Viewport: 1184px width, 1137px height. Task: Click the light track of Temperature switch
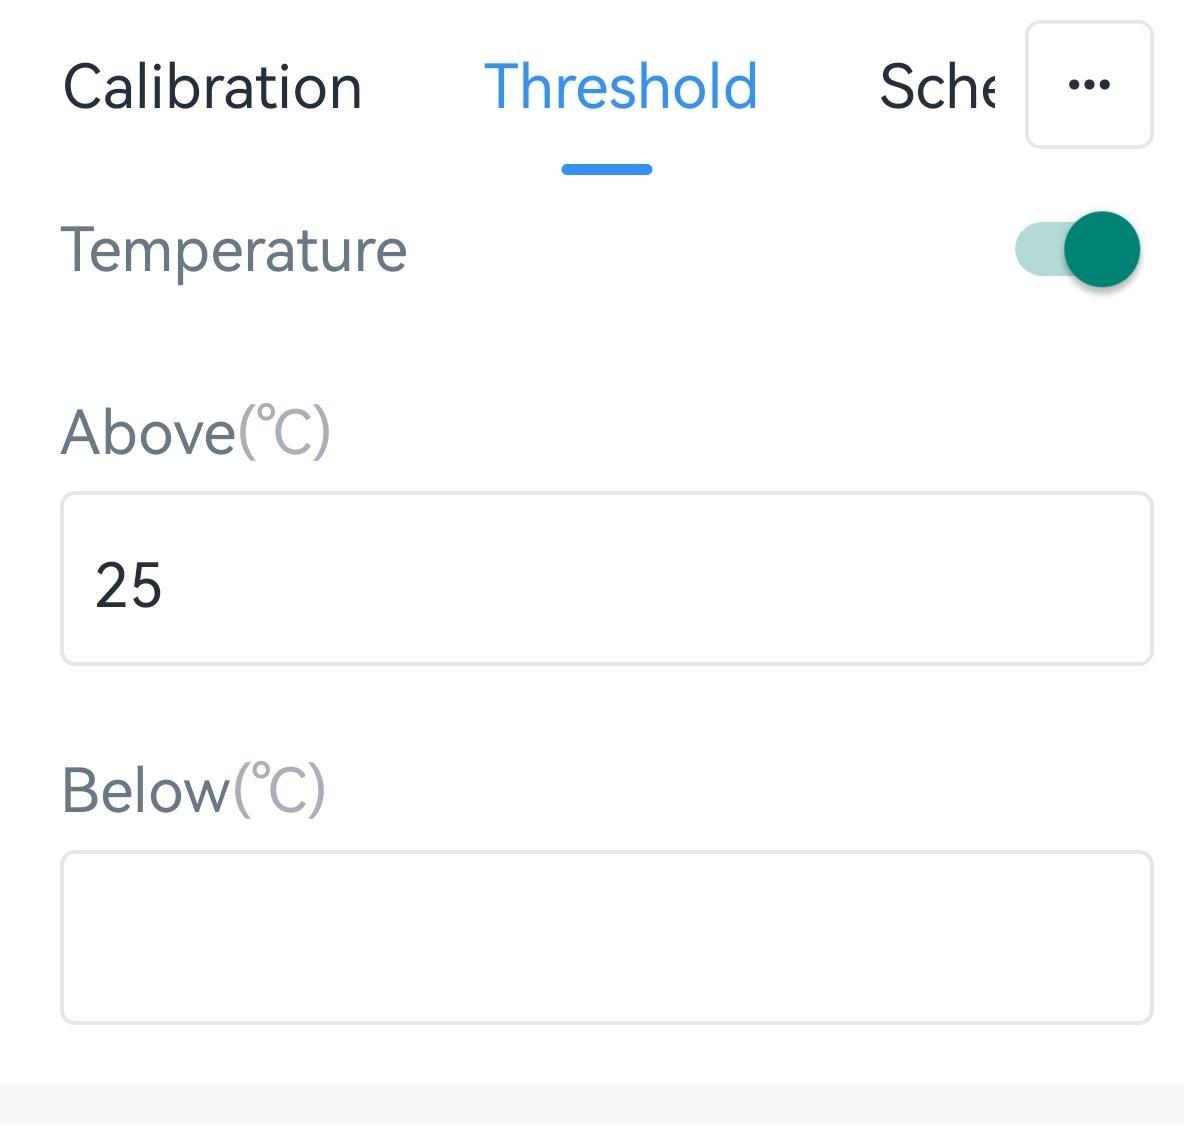coord(1036,249)
